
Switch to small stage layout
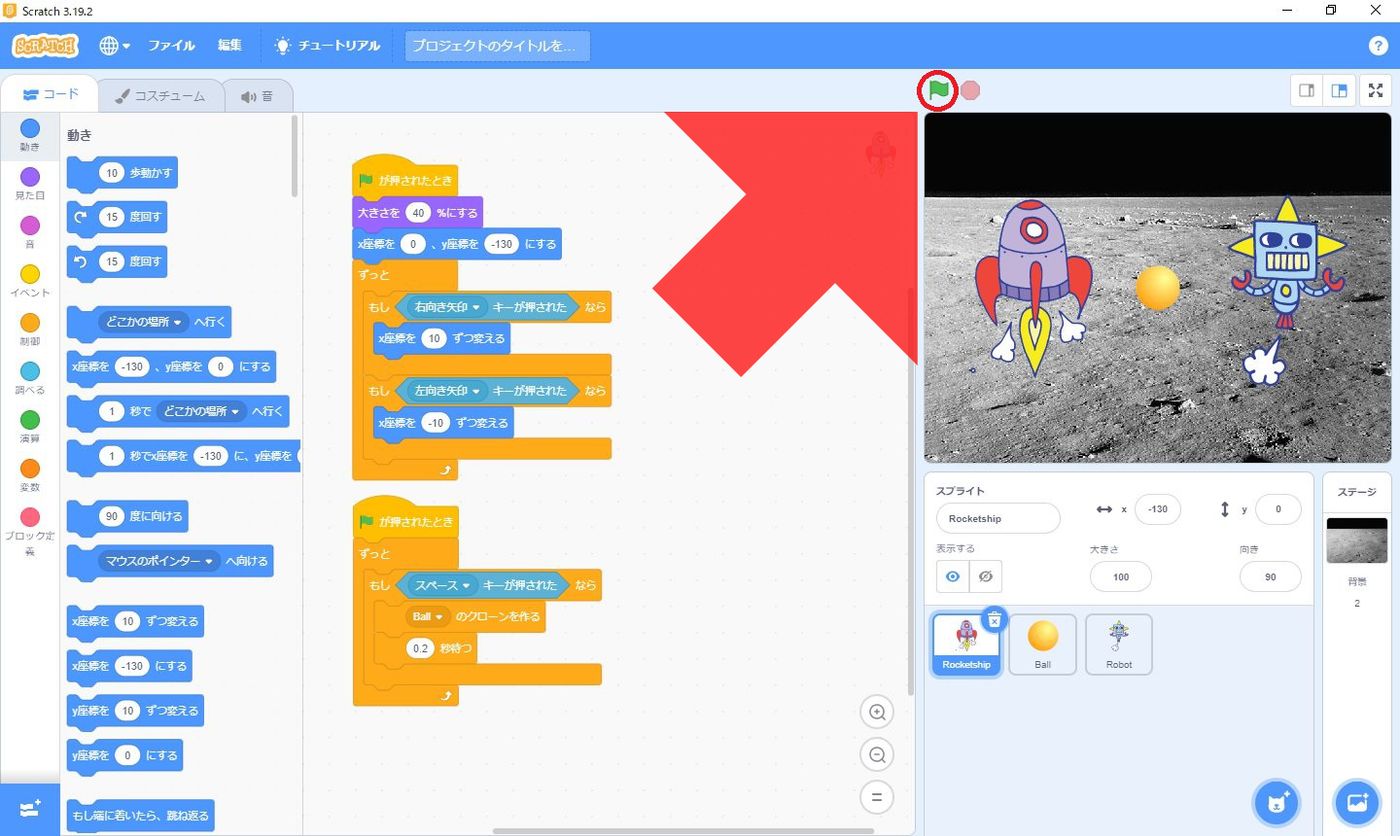point(1306,91)
